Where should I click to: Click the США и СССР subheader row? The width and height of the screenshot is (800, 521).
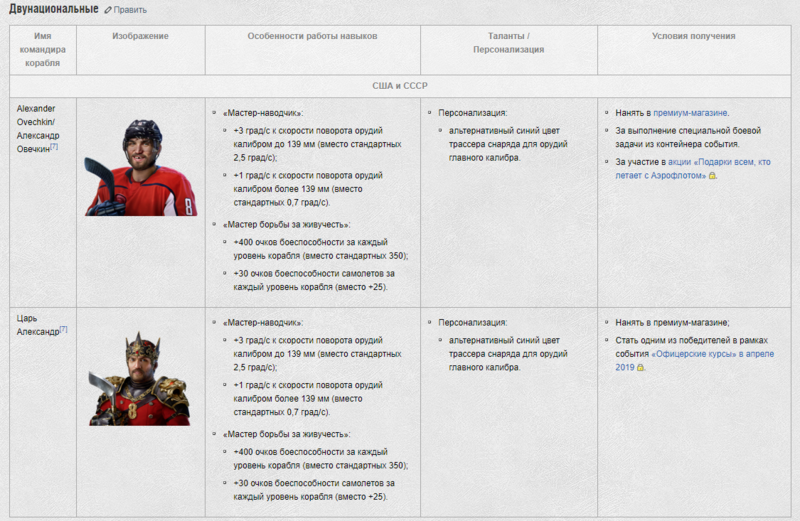click(x=400, y=86)
